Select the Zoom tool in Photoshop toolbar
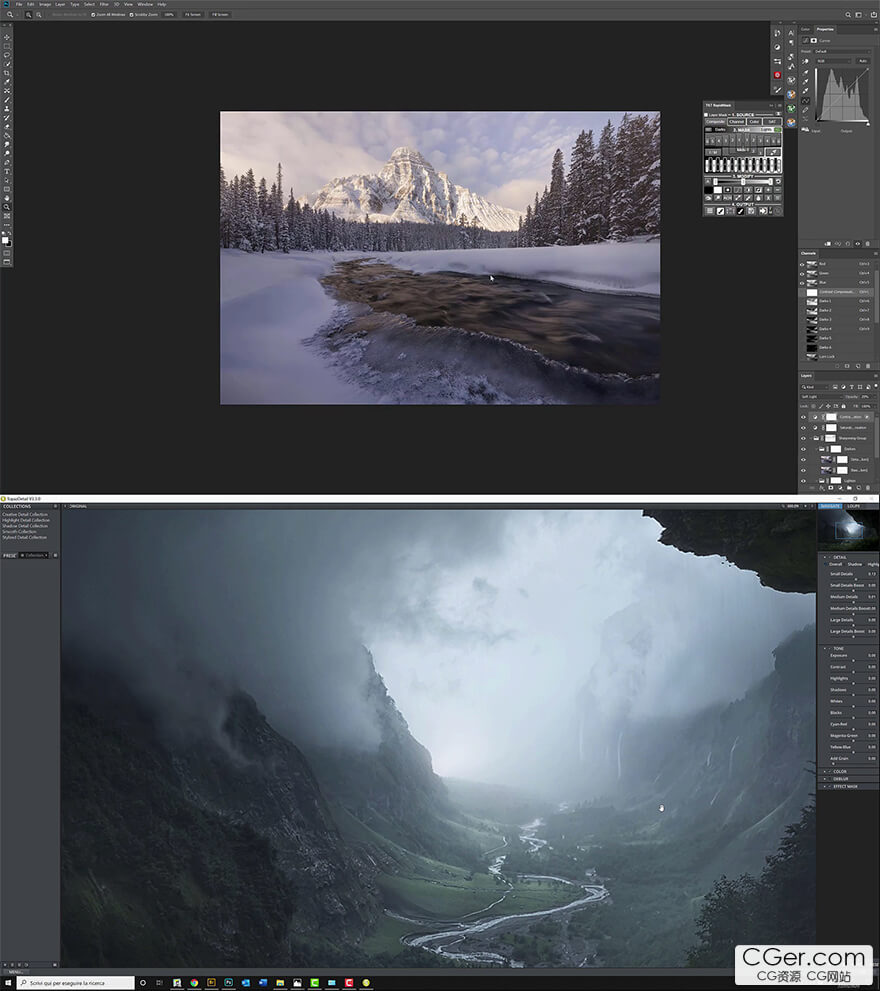 (x=7, y=207)
